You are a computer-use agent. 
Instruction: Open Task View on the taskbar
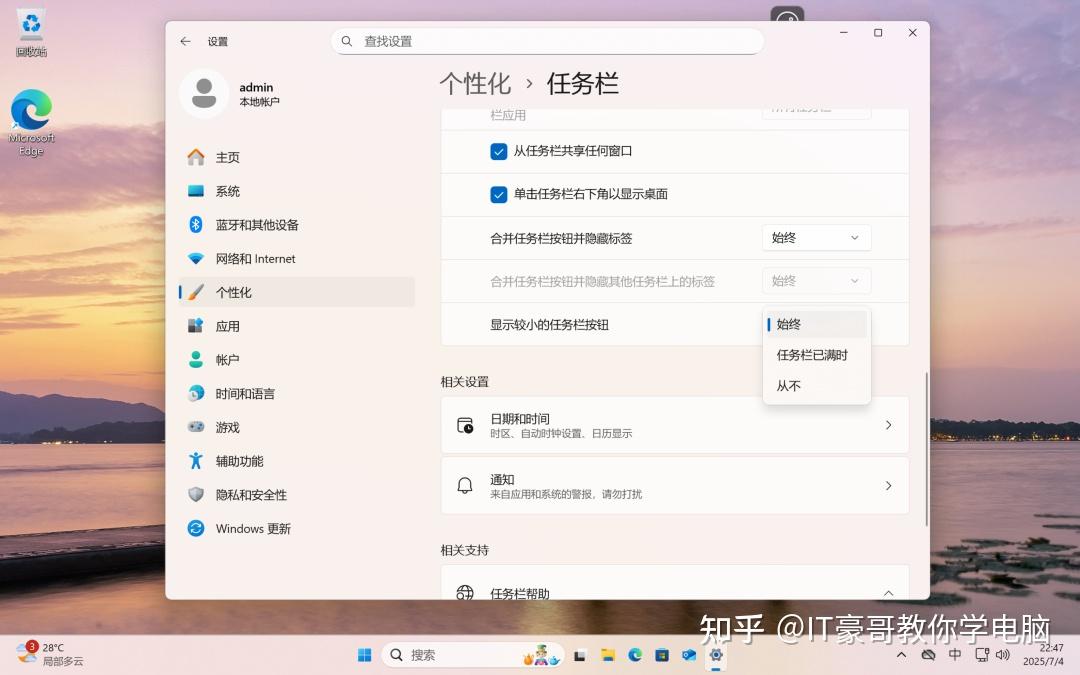point(579,655)
